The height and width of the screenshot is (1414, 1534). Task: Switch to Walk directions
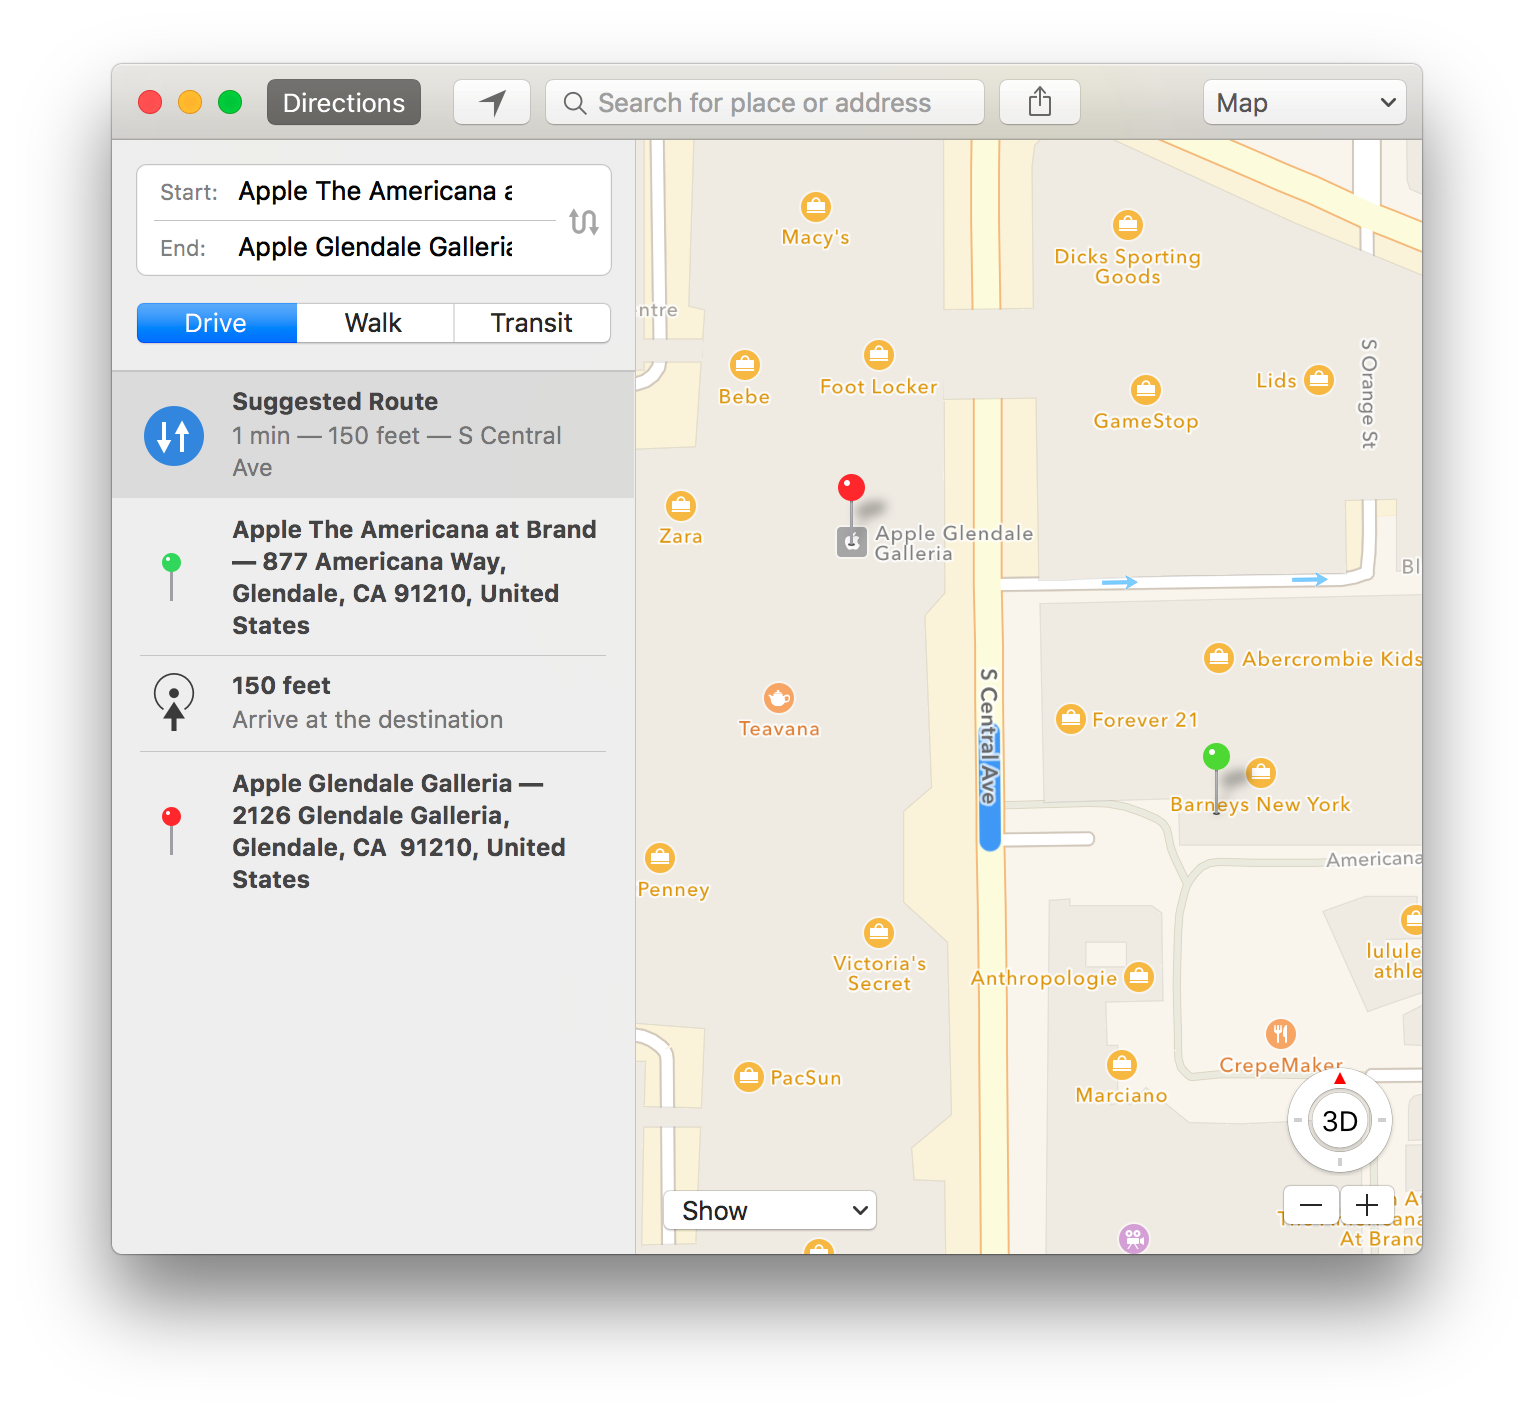pos(375,323)
